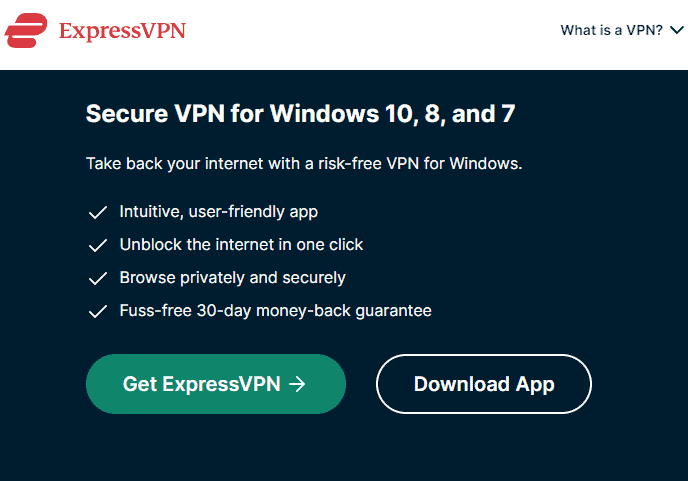Click the ExpressVPN wordmark text
This screenshot has height=481, width=688.
pos(122,31)
